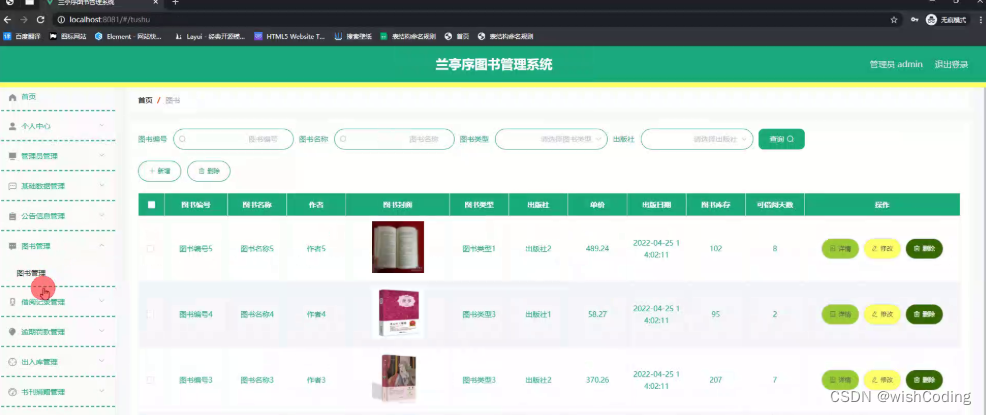Click the key password icon in address bar

click(x=914, y=20)
